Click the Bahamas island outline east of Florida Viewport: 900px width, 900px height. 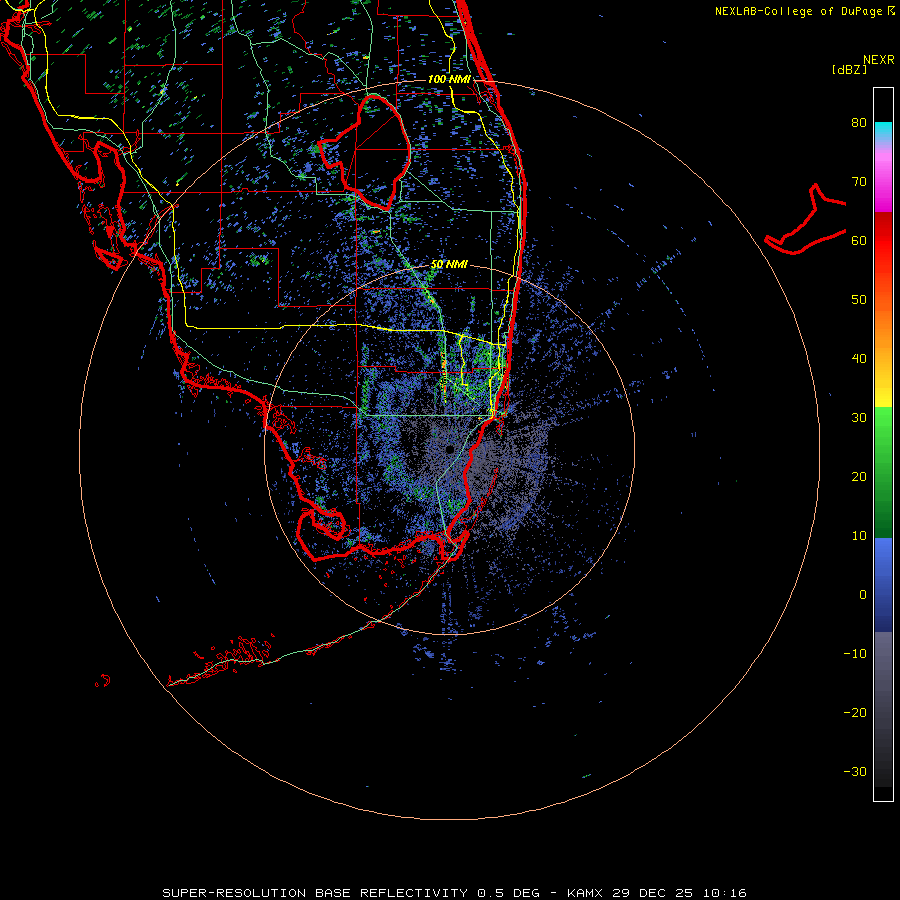coord(805,219)
